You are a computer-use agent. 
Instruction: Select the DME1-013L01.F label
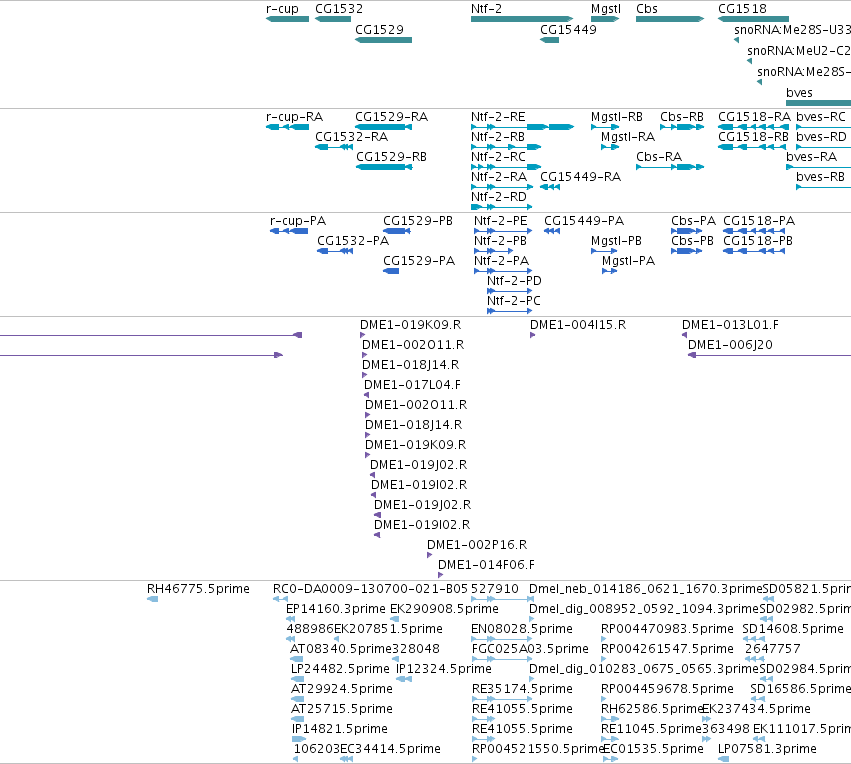pos(730,324)
